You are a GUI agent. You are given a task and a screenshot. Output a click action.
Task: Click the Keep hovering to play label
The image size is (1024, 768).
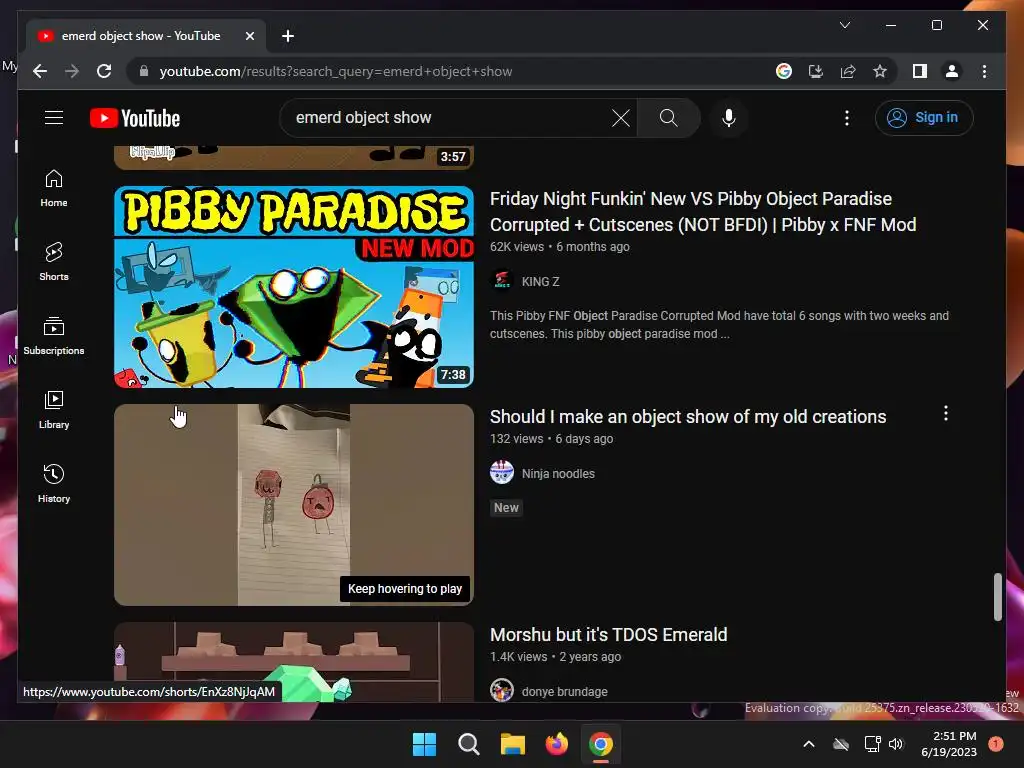pos(405,588)
